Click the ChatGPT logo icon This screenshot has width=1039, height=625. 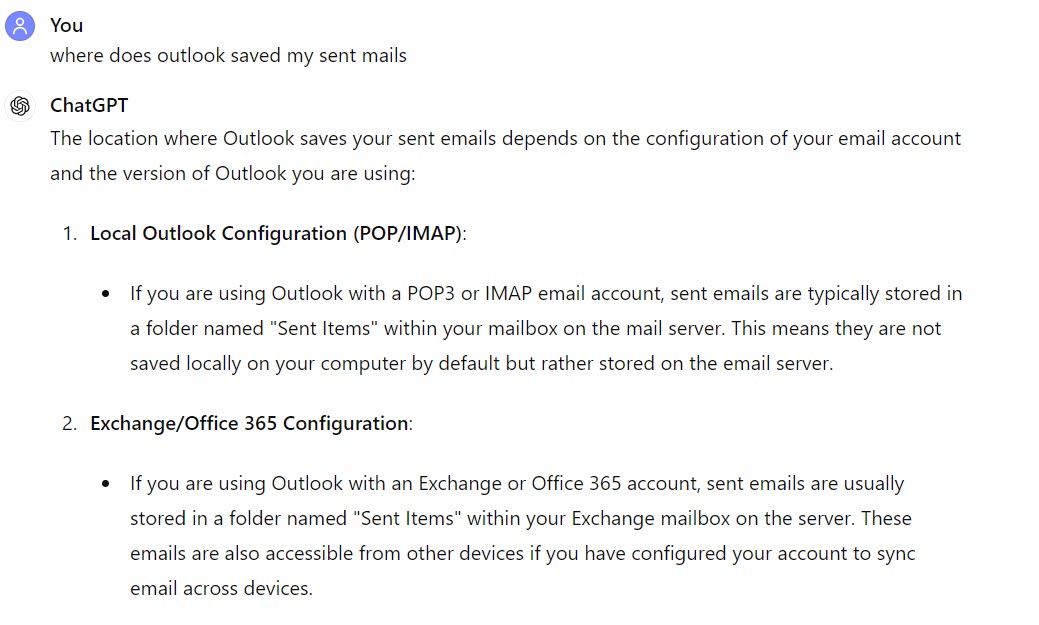(20, 106)
